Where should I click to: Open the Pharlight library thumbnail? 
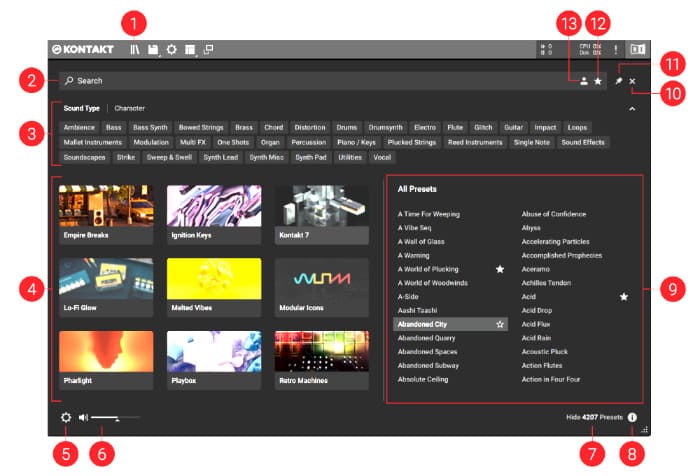(106, 360)
